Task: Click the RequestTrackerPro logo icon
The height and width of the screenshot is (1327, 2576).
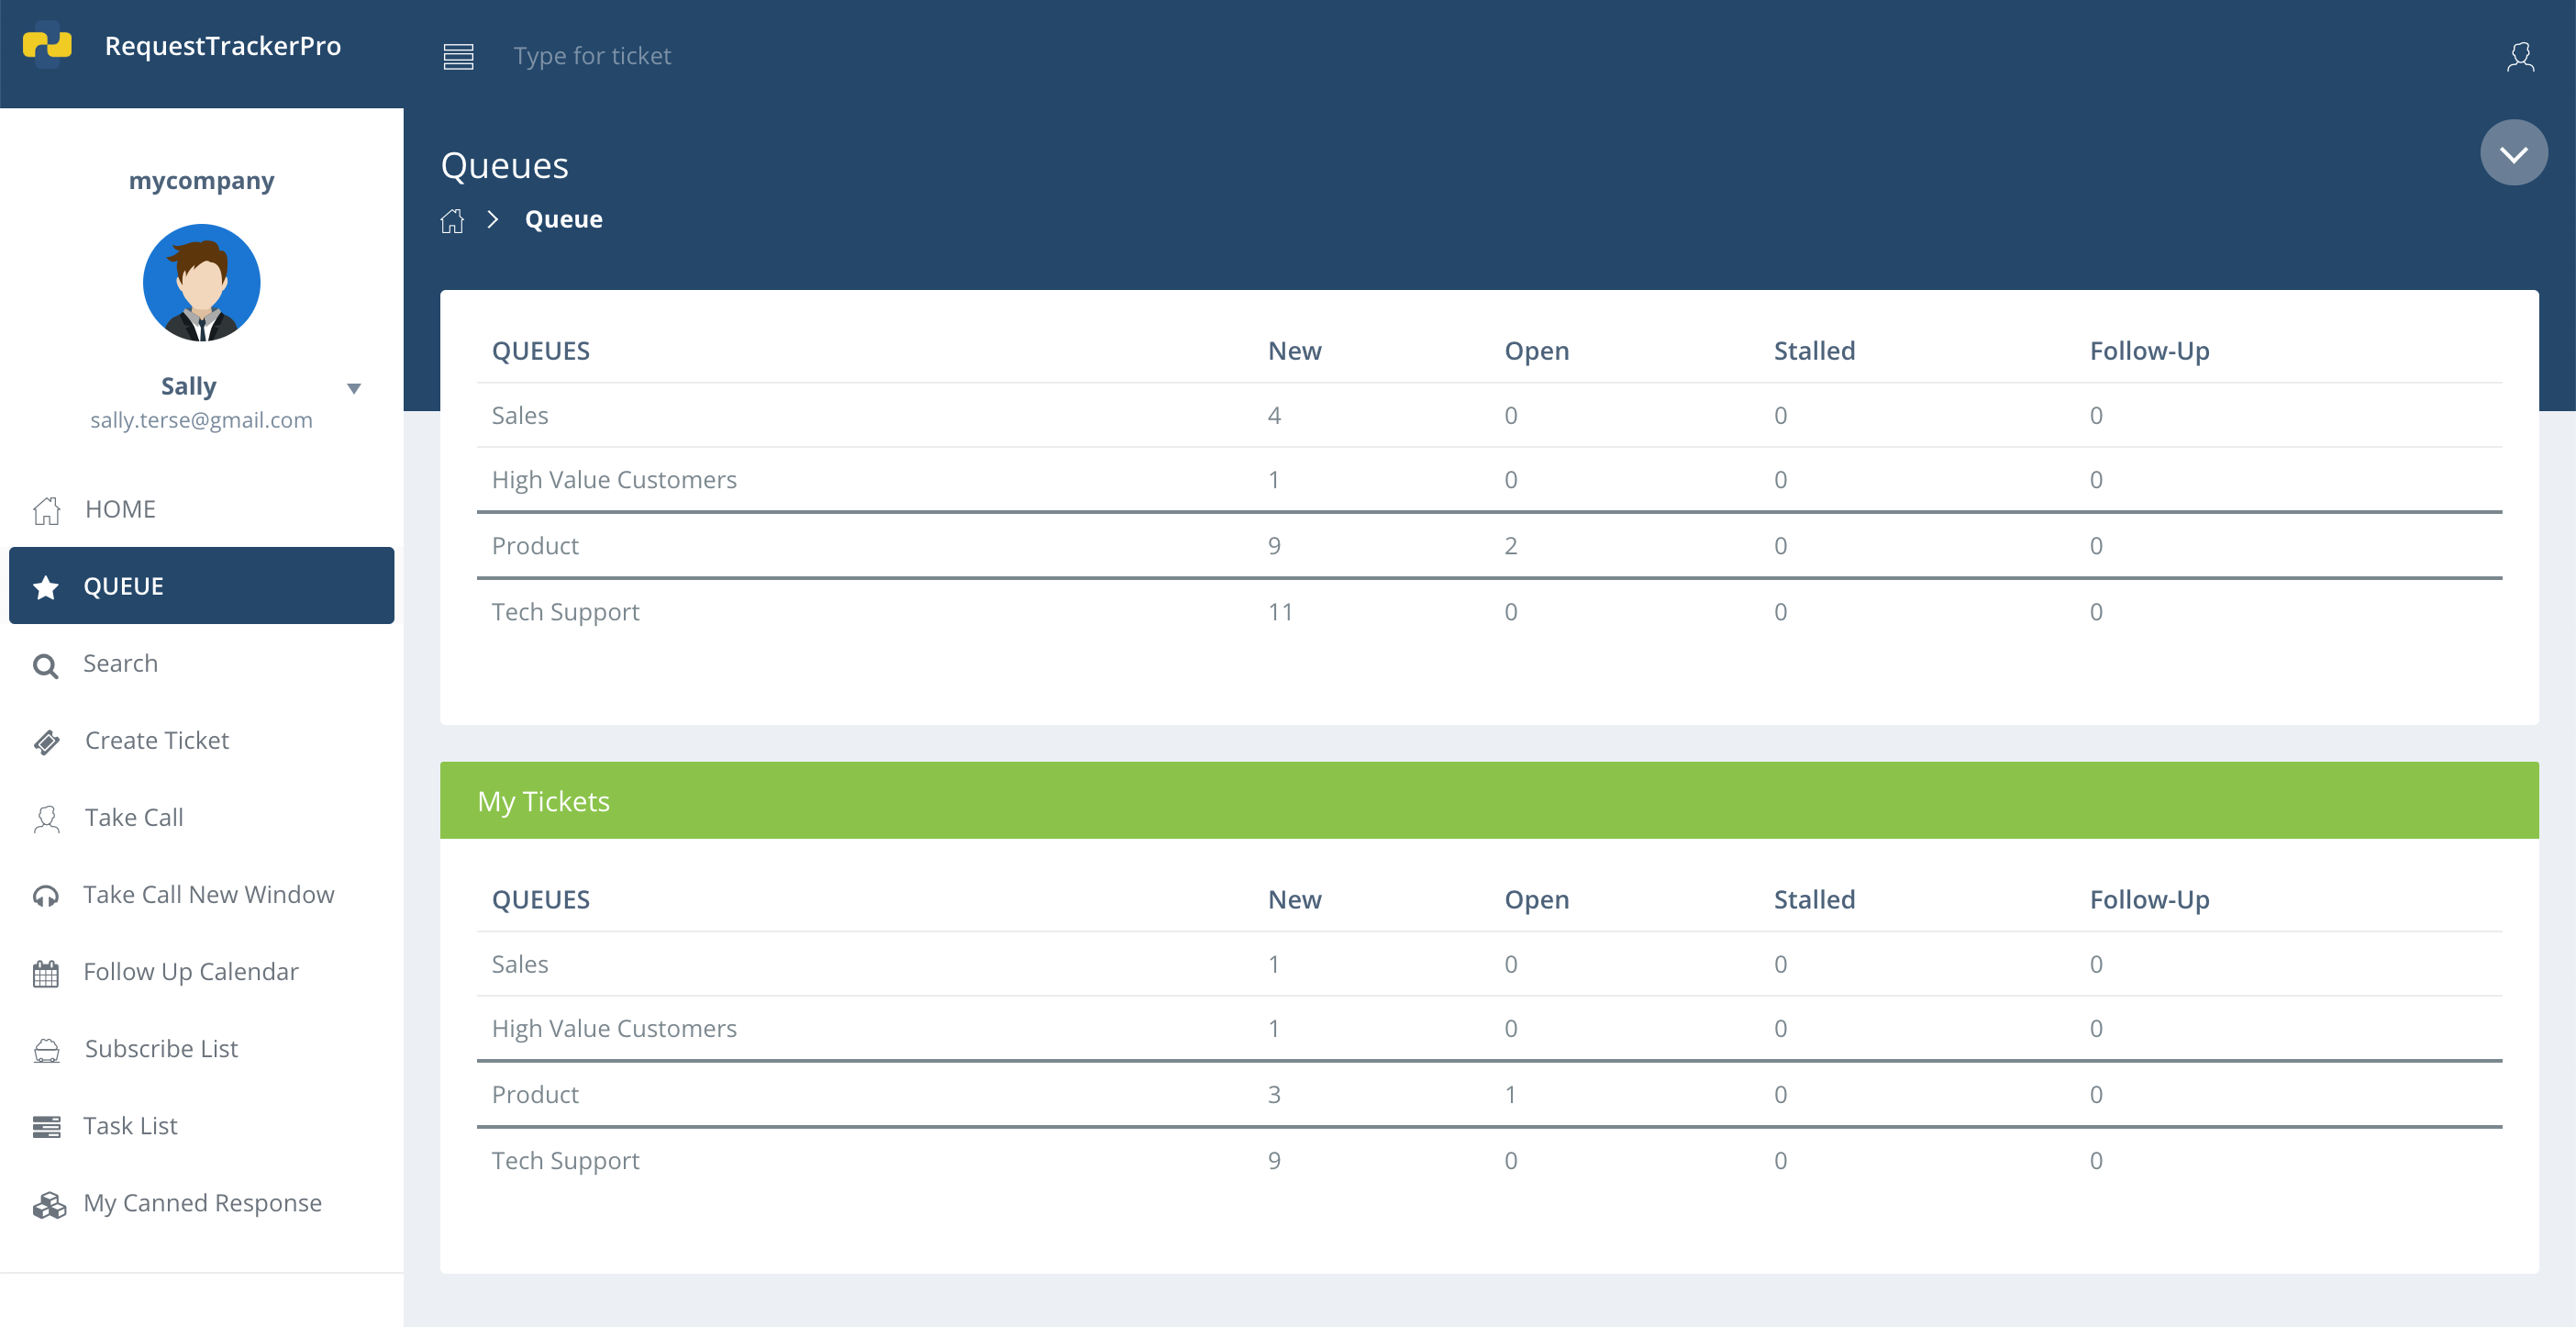Action: [x=47, y=45]
